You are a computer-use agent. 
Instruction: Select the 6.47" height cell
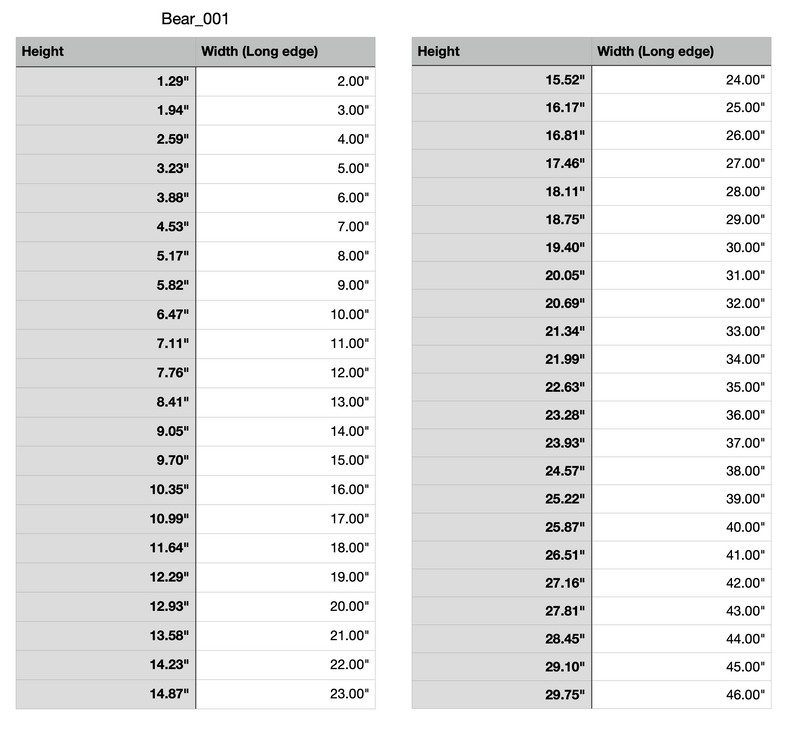(106, 315)
